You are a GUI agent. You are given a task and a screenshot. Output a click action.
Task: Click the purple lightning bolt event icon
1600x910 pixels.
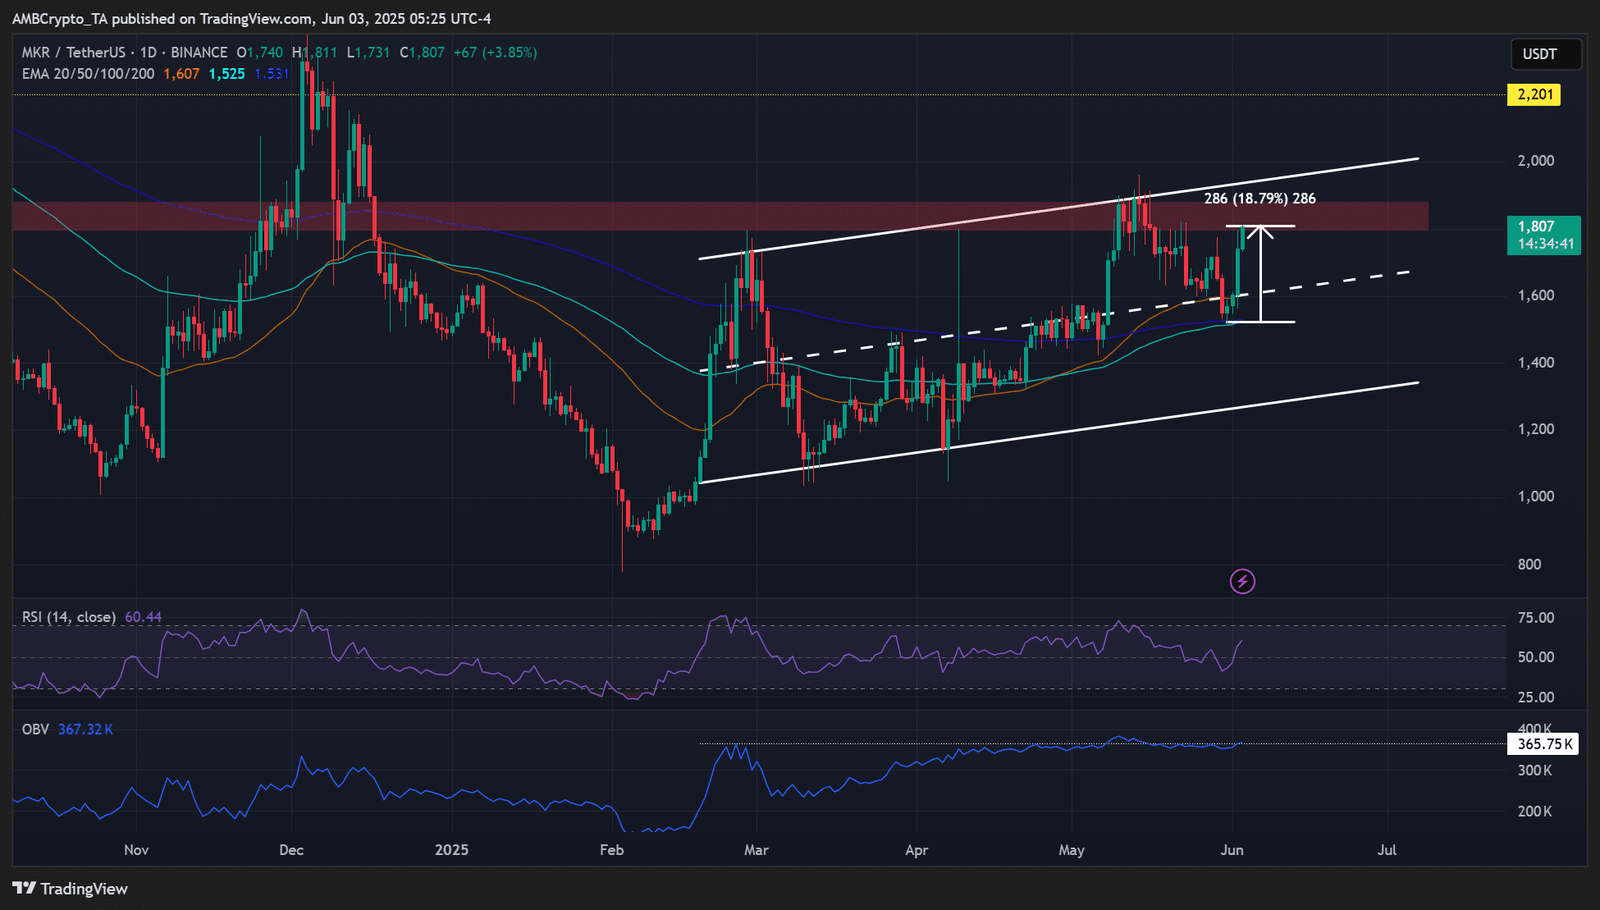pos(1242,581)
